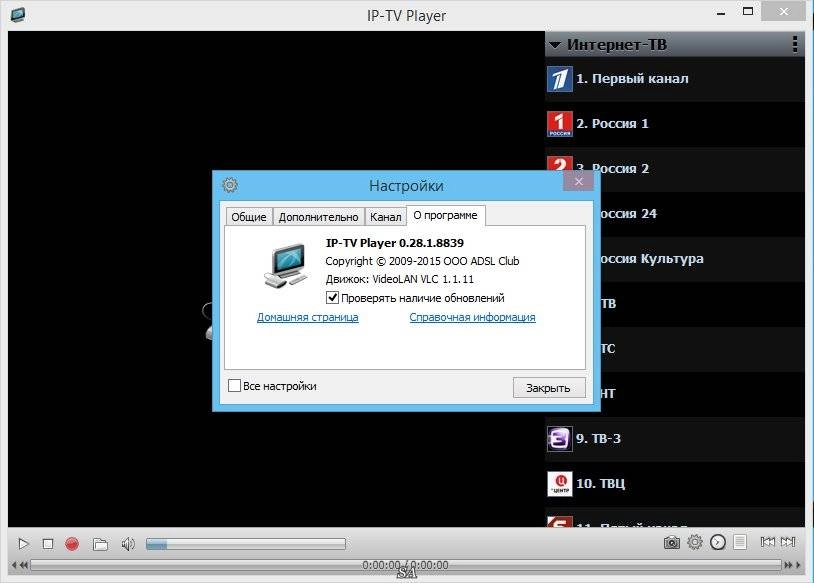
Task: Switch to previous channel icon
Action: 767,542
